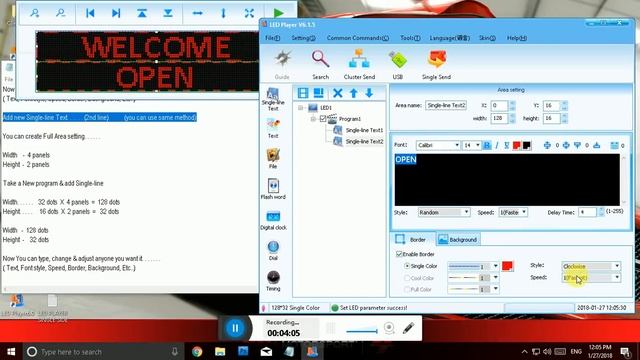Toggle the Program1 checkbox in tree

tap(323, 119)
